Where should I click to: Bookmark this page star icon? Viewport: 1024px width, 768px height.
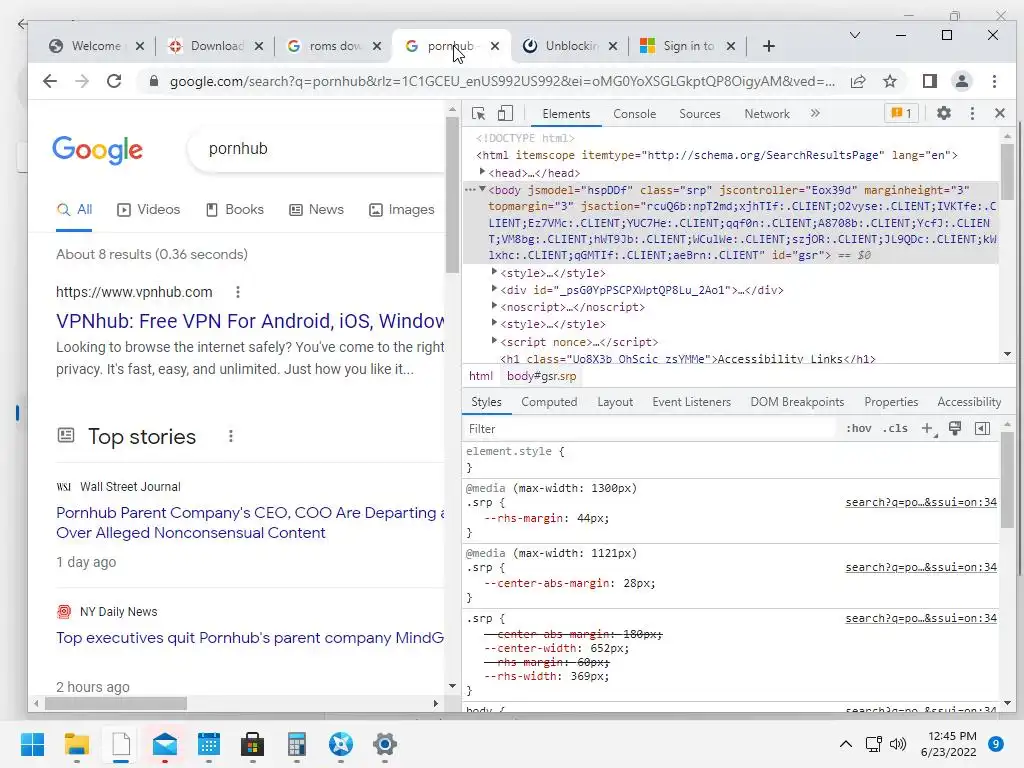889,81
